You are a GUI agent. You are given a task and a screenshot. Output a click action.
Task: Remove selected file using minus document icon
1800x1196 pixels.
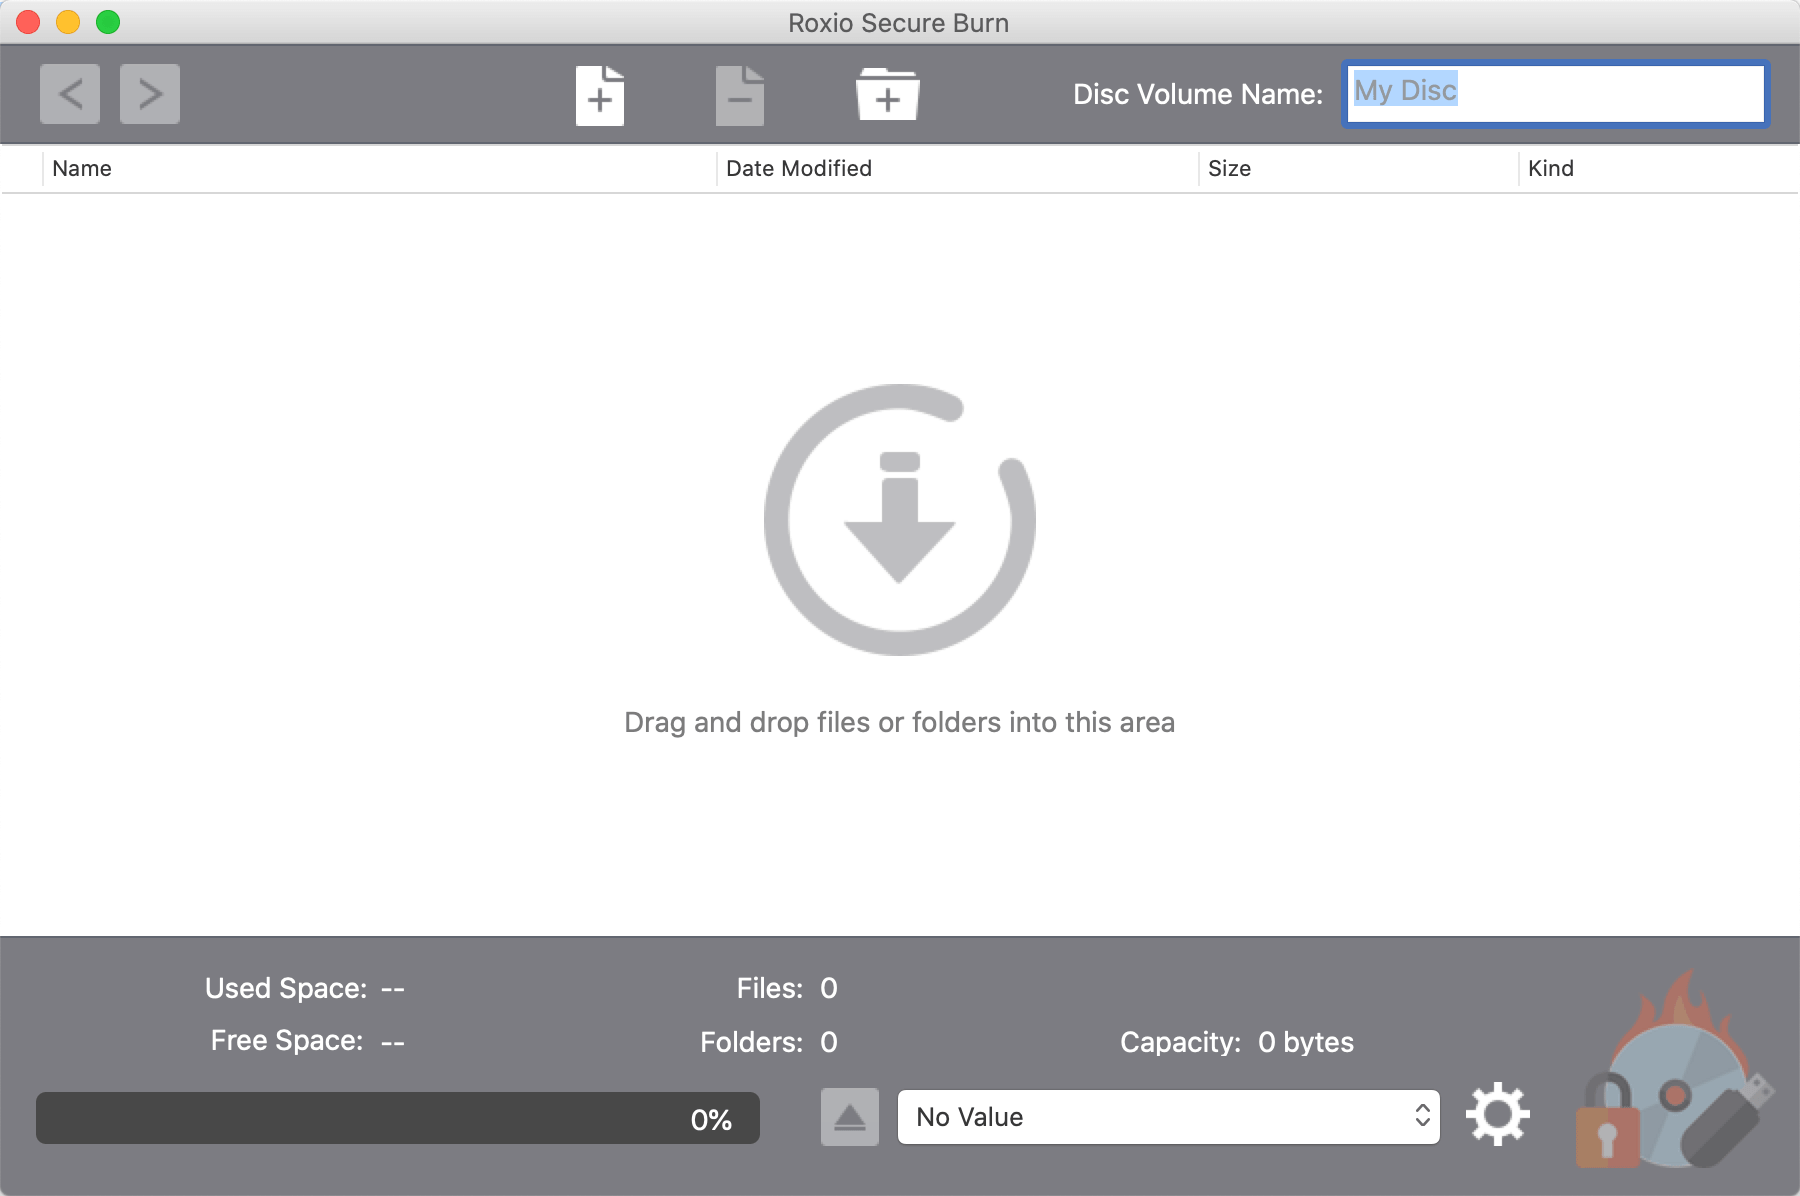coord(740,96)
